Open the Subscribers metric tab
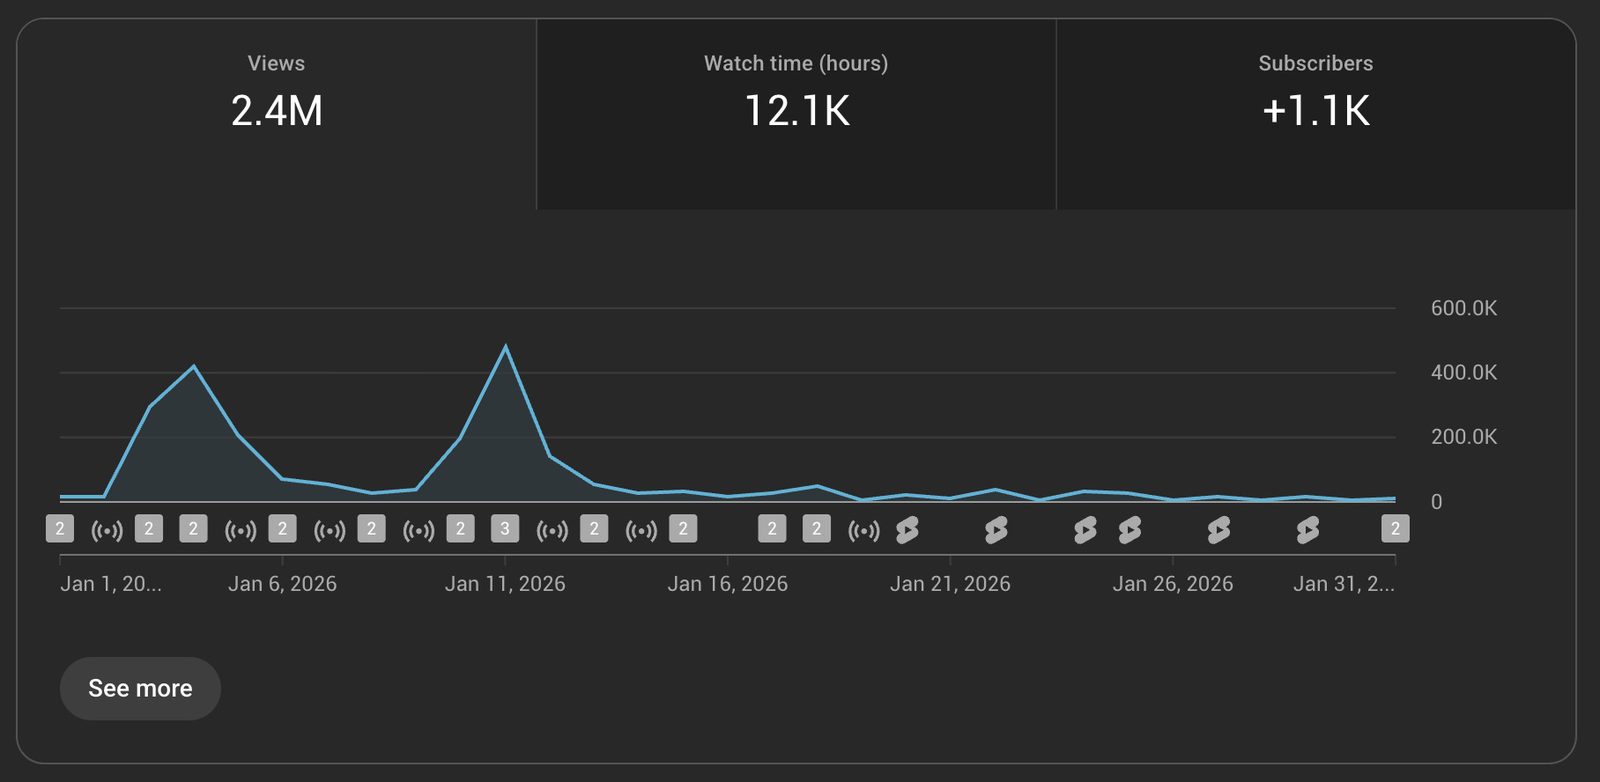1600x782 pixels. [x=1316, y=114]
